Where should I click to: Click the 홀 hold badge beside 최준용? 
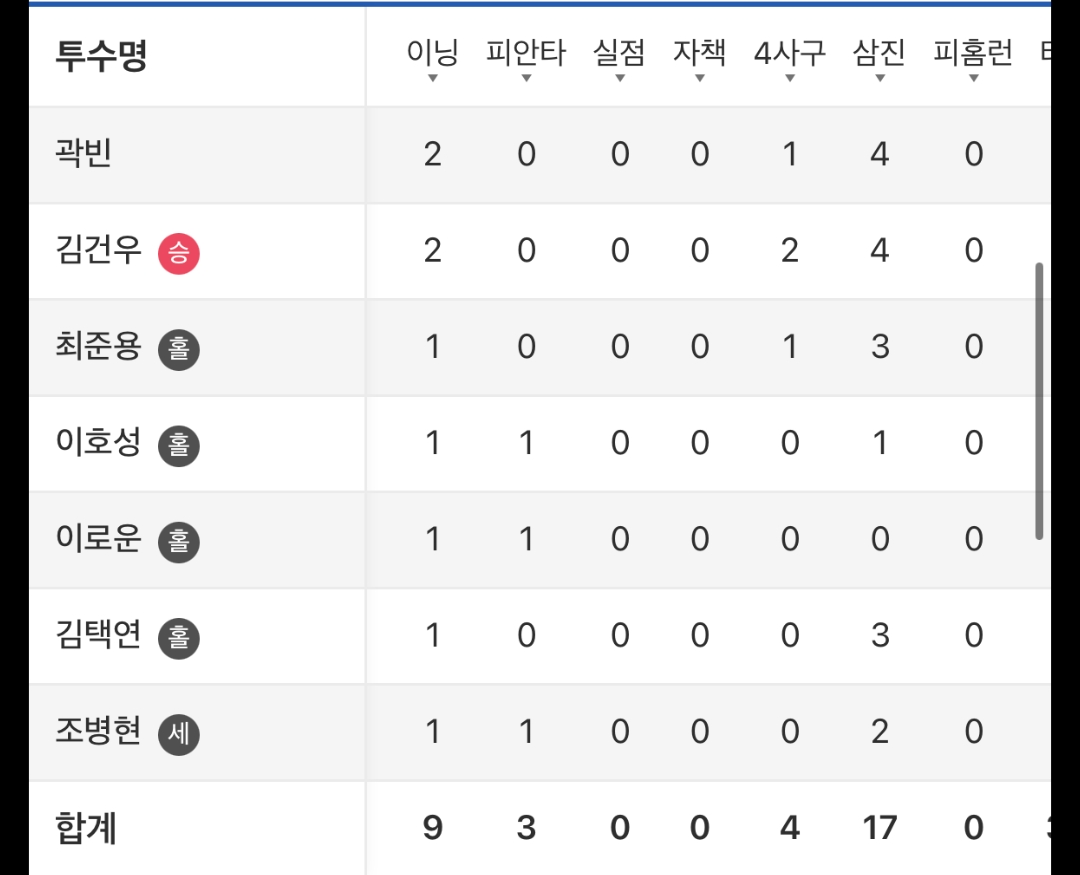[x=179, y=350]
